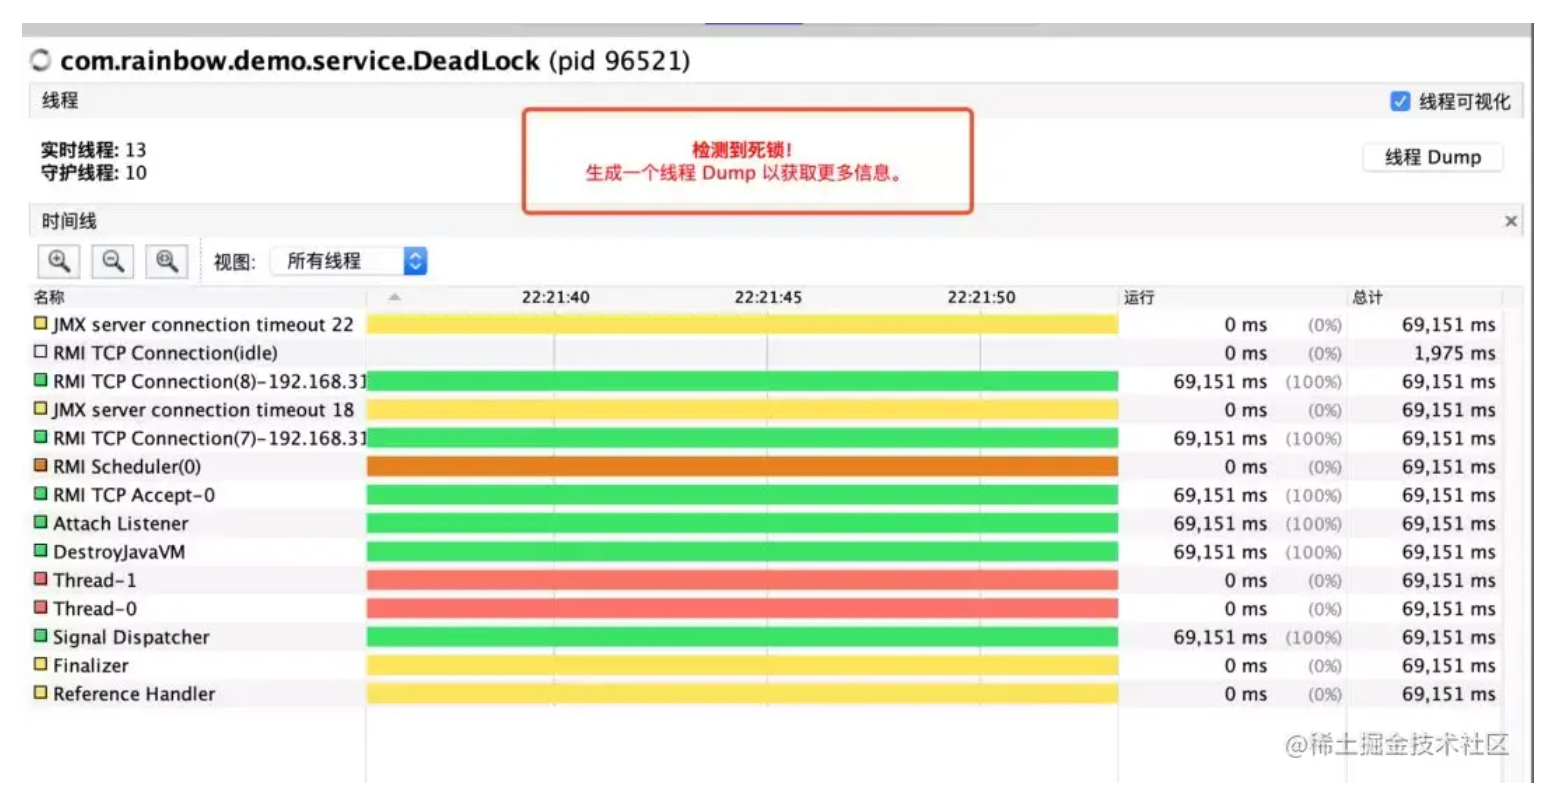
Task: Select the Thread-0 row name
Action: [95, 608]
